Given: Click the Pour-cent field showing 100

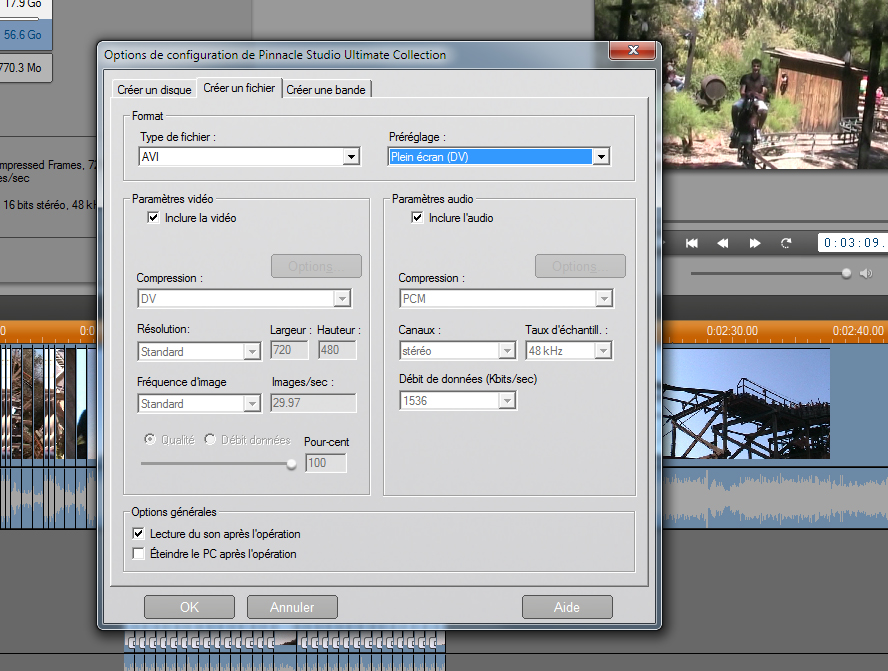Looking at the screenshot, I should coord(326,463).
